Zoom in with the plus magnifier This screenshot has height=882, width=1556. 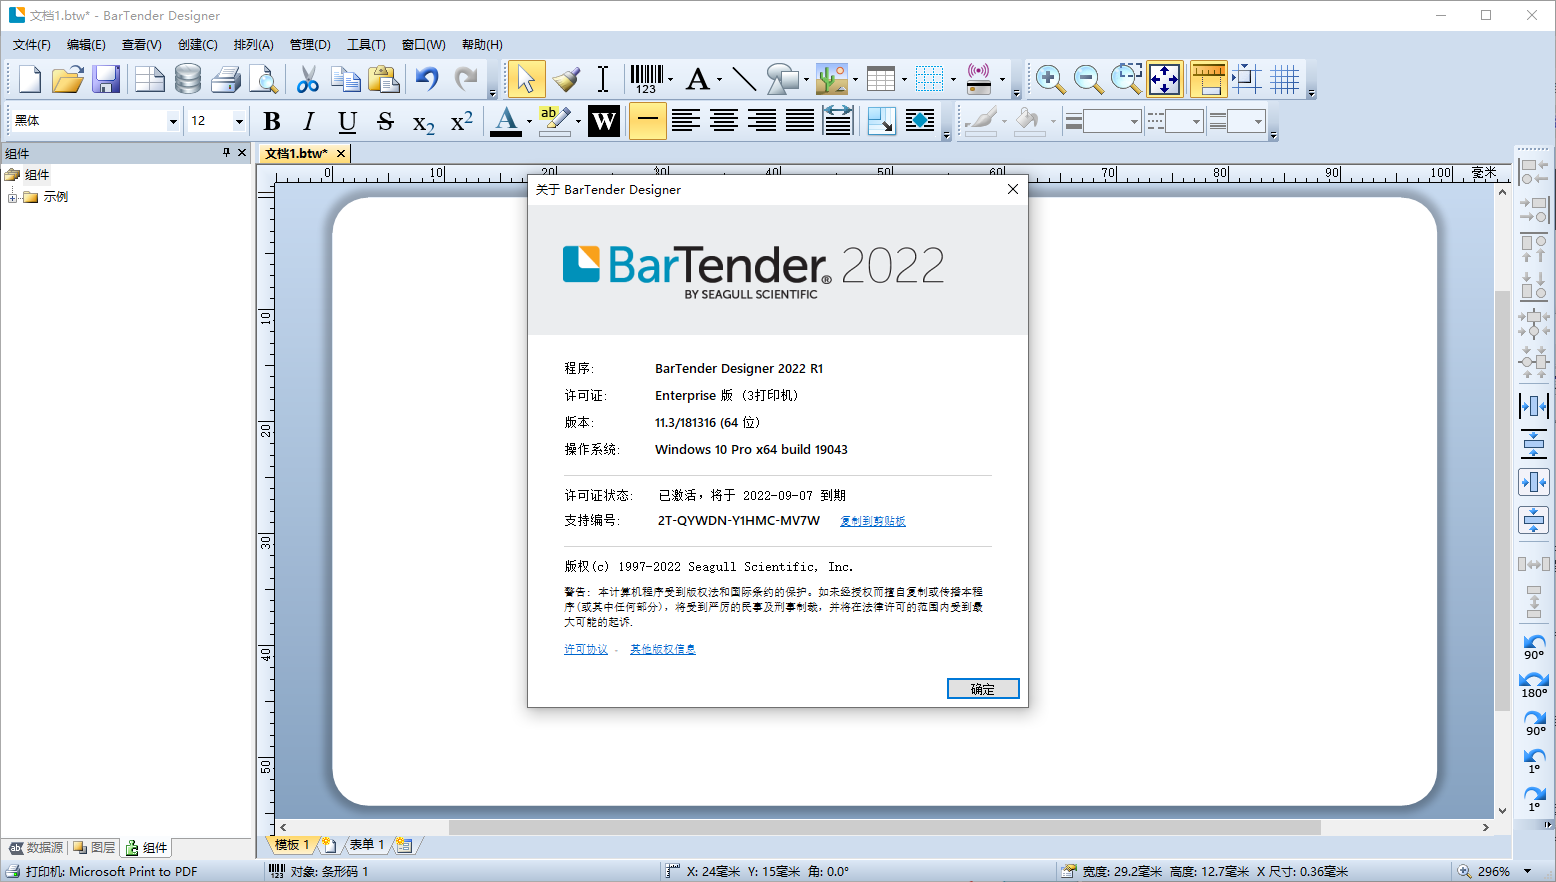click(x=1050, y=79)
